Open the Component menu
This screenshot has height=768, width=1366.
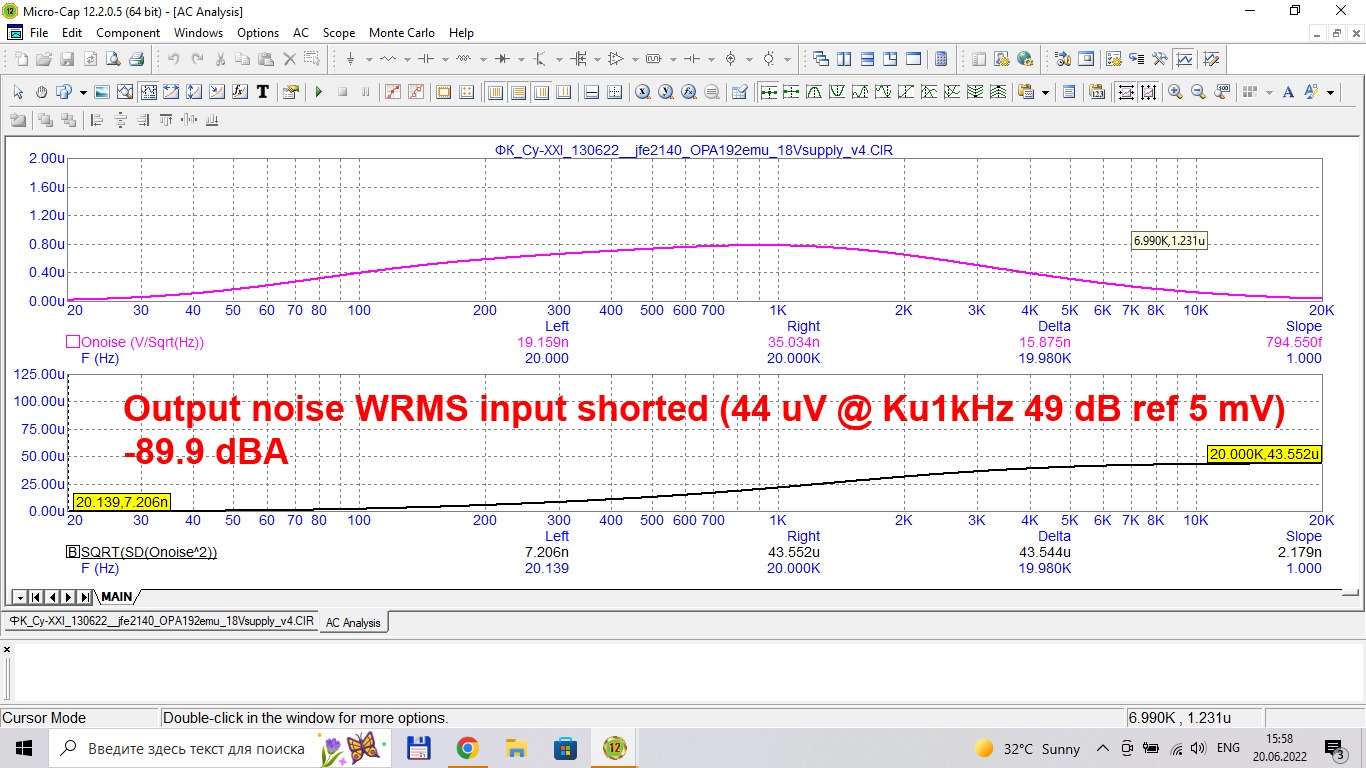(128, 32)
